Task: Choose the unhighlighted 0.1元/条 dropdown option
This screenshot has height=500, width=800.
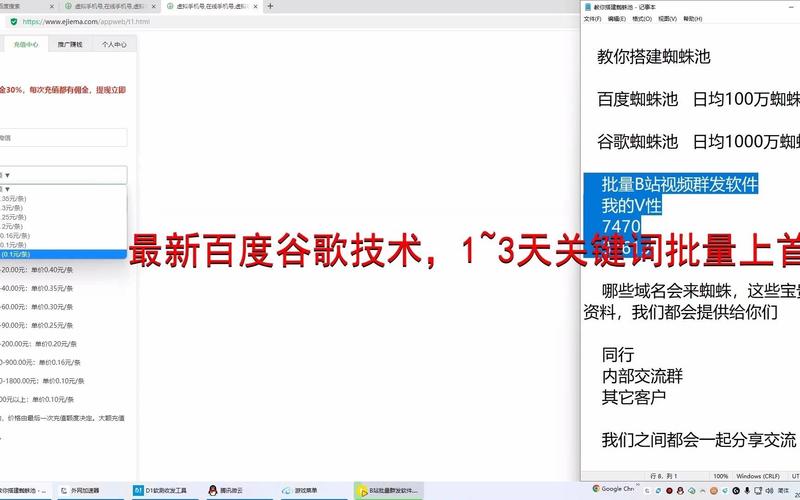Action: (x=63, y=245)
